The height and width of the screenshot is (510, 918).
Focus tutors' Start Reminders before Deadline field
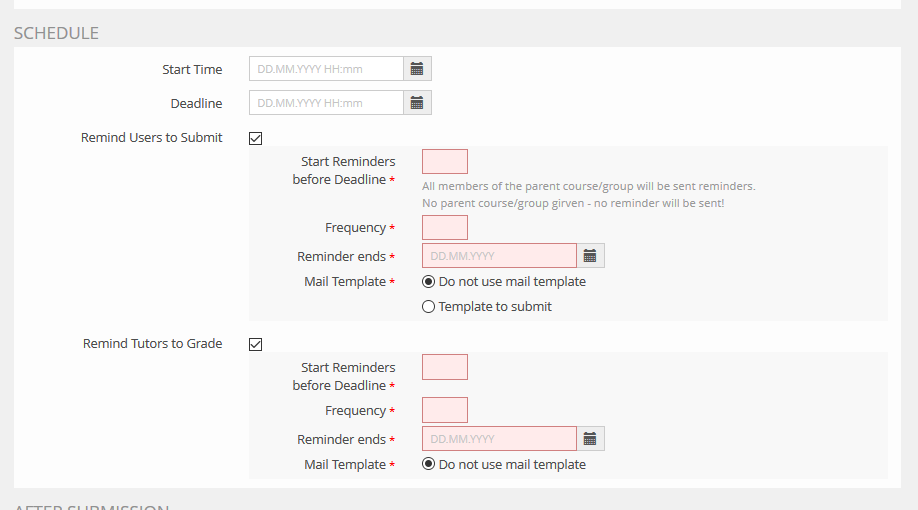coord(445,367)
